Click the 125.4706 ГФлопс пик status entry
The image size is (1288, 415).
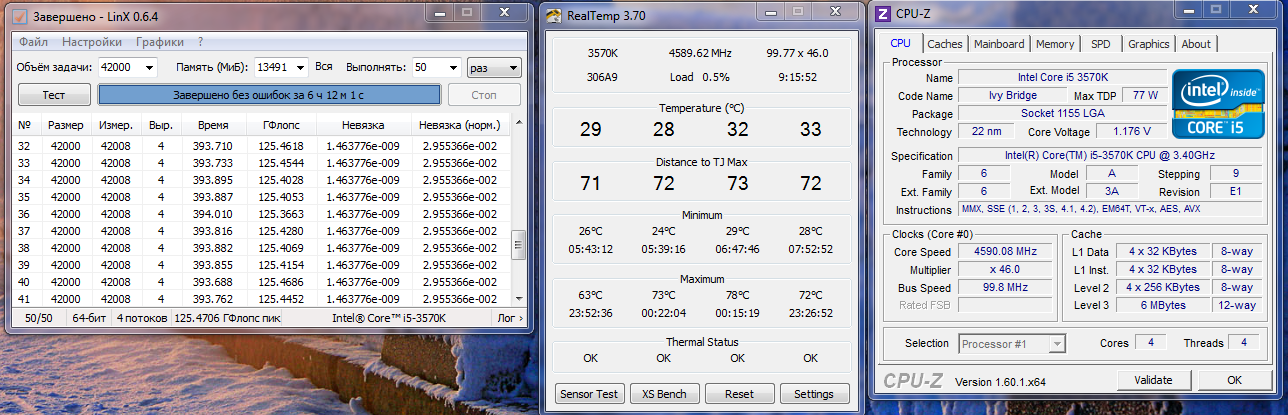(x=225, y=317)
